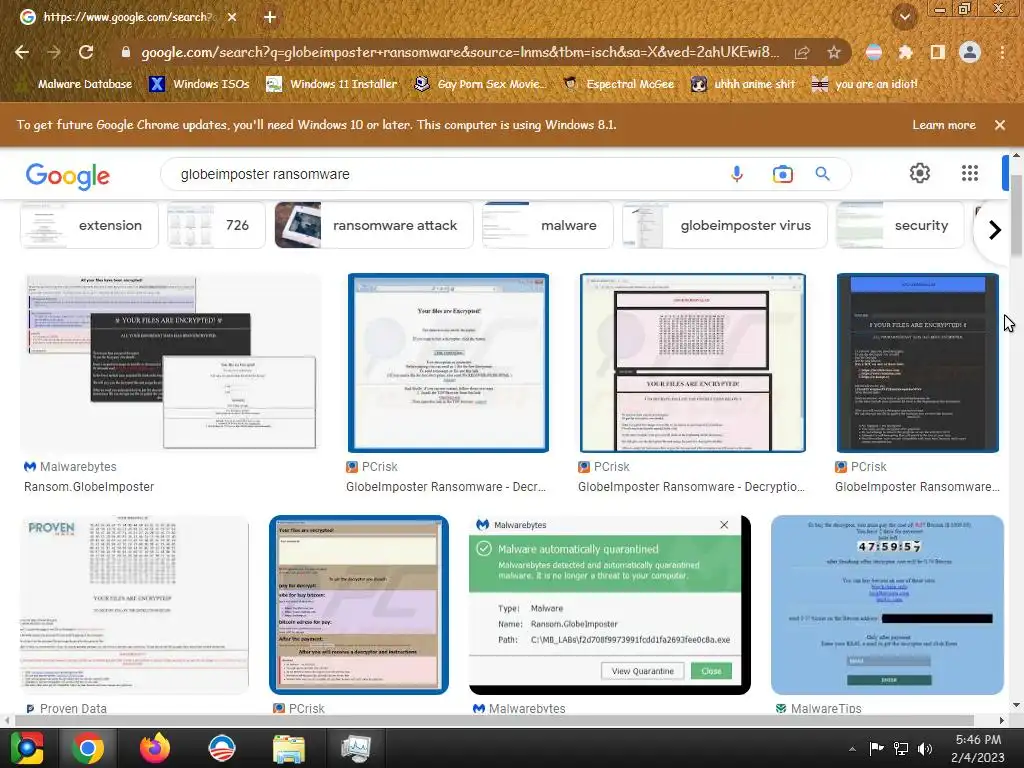Screen dimensions: 1024x768
Task: Open the network tray icon
Action: pos(901,748)
